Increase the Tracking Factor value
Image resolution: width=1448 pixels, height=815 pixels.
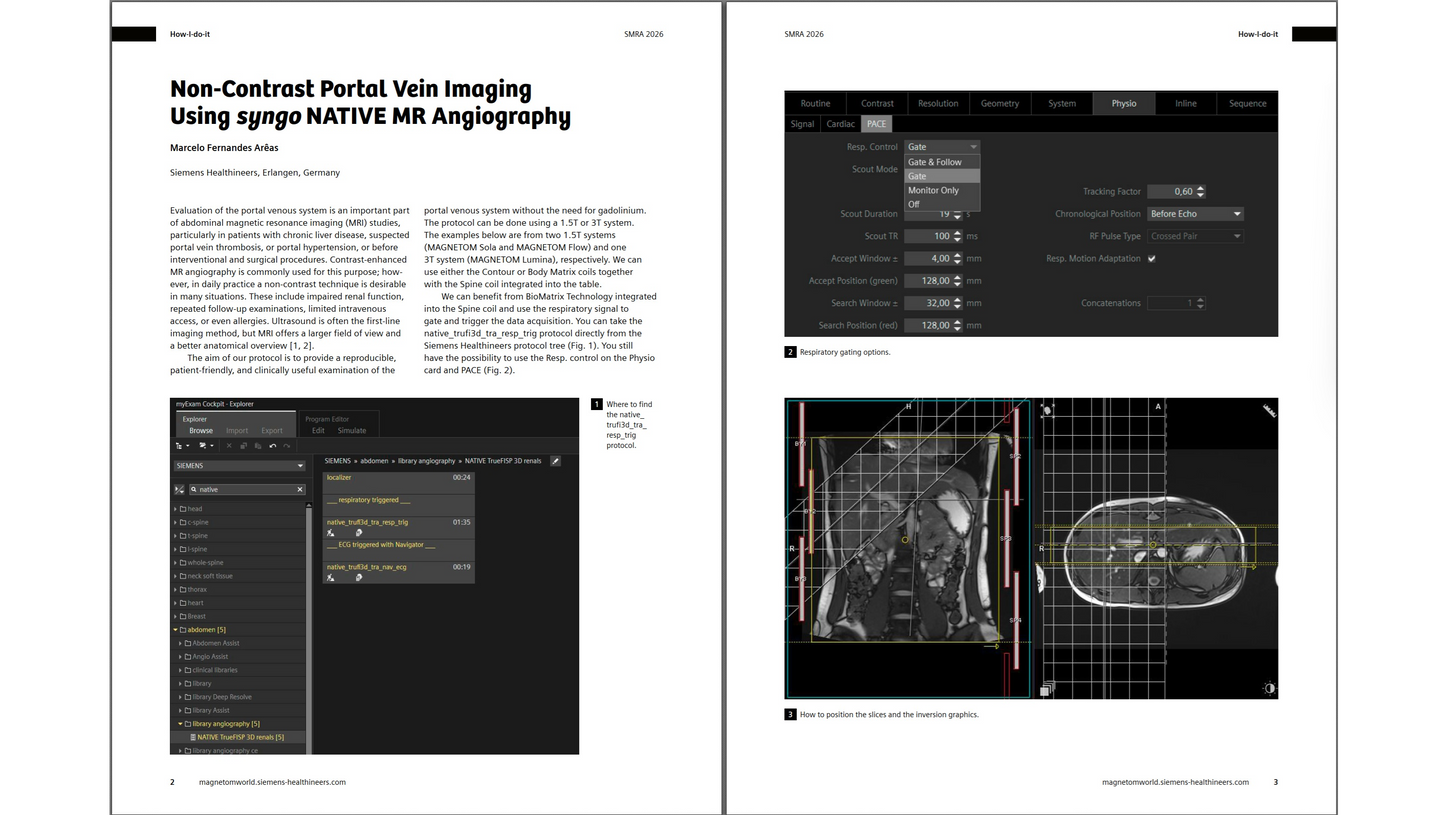[x=1200, y=188]
